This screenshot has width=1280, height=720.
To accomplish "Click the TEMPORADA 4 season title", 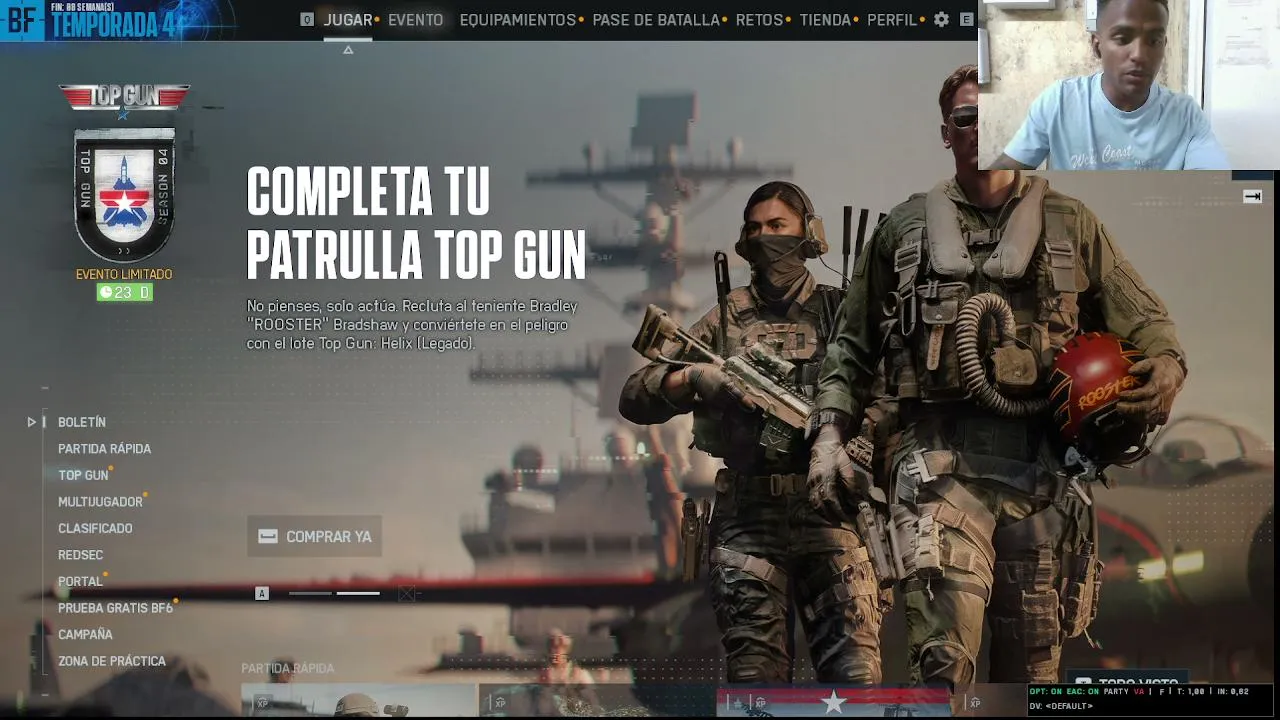I will pyautogui.click(x=113, y=25).
